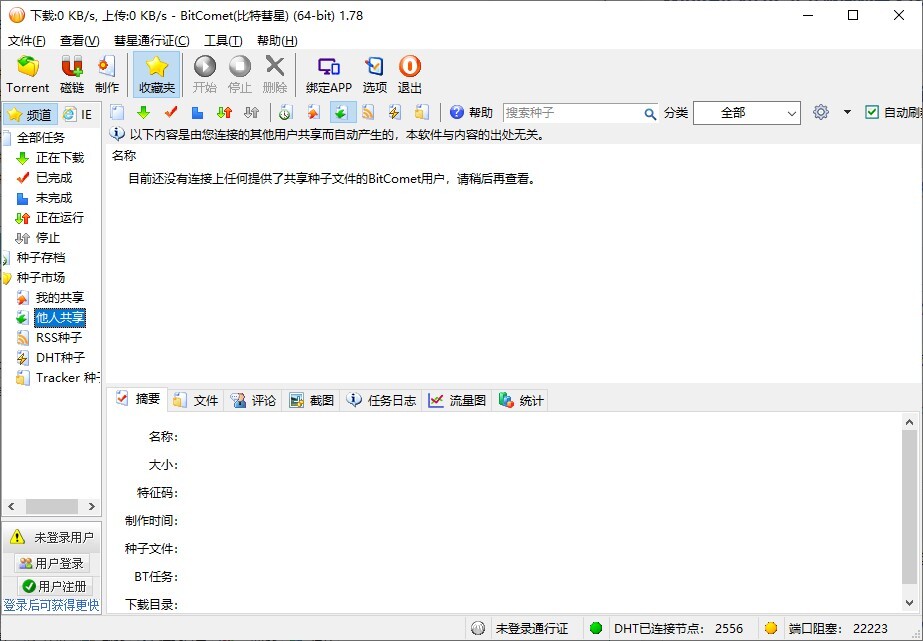Switch to the 统计 statistics tab
Screen dimensions: 923x641
point(520,401)
